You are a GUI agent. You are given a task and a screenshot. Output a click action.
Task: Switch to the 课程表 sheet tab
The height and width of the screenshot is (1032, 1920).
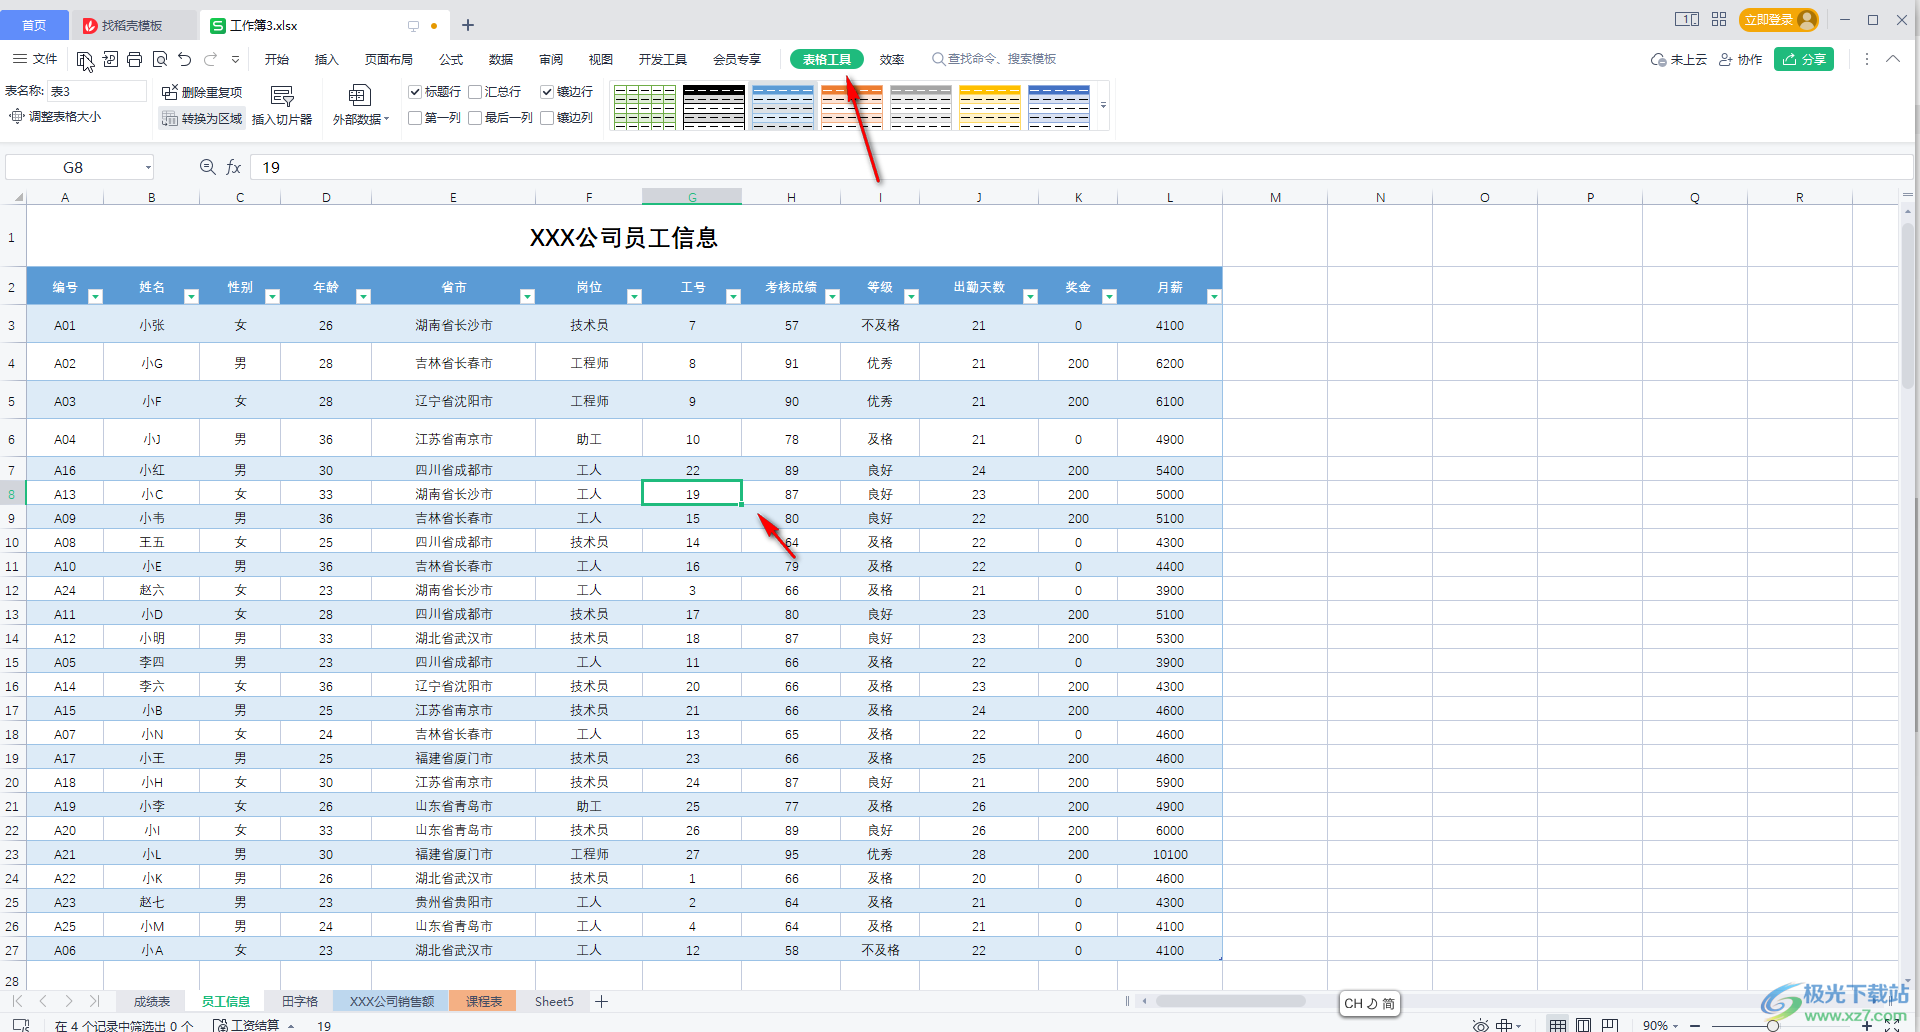point(484,1001)
